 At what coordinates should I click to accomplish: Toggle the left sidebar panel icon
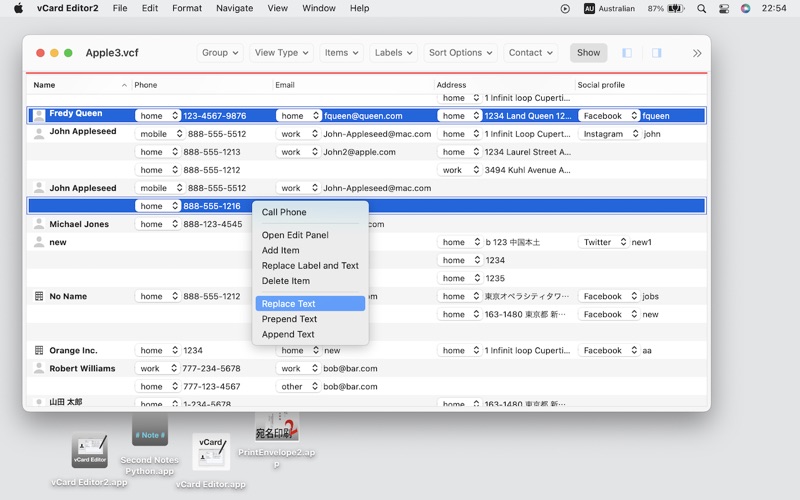(627, 53)
